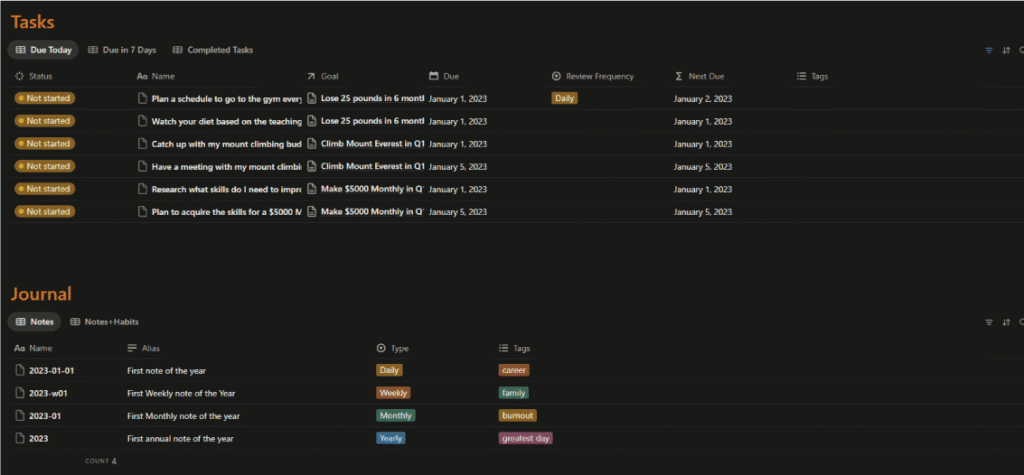Open the Journal sort icon
This screenshot has height=475, width=1024.
point(1006,322)
